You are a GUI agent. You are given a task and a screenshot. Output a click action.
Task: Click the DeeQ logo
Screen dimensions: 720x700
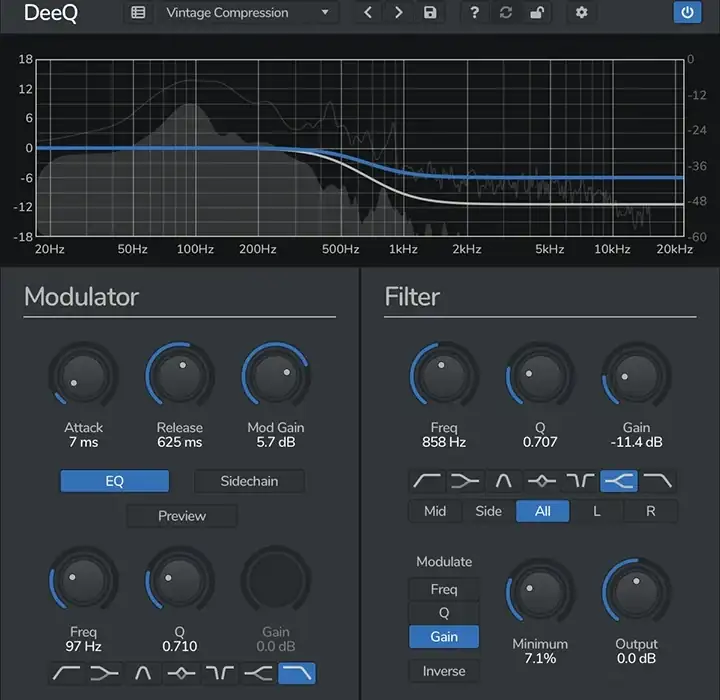(x=51, y=13)
